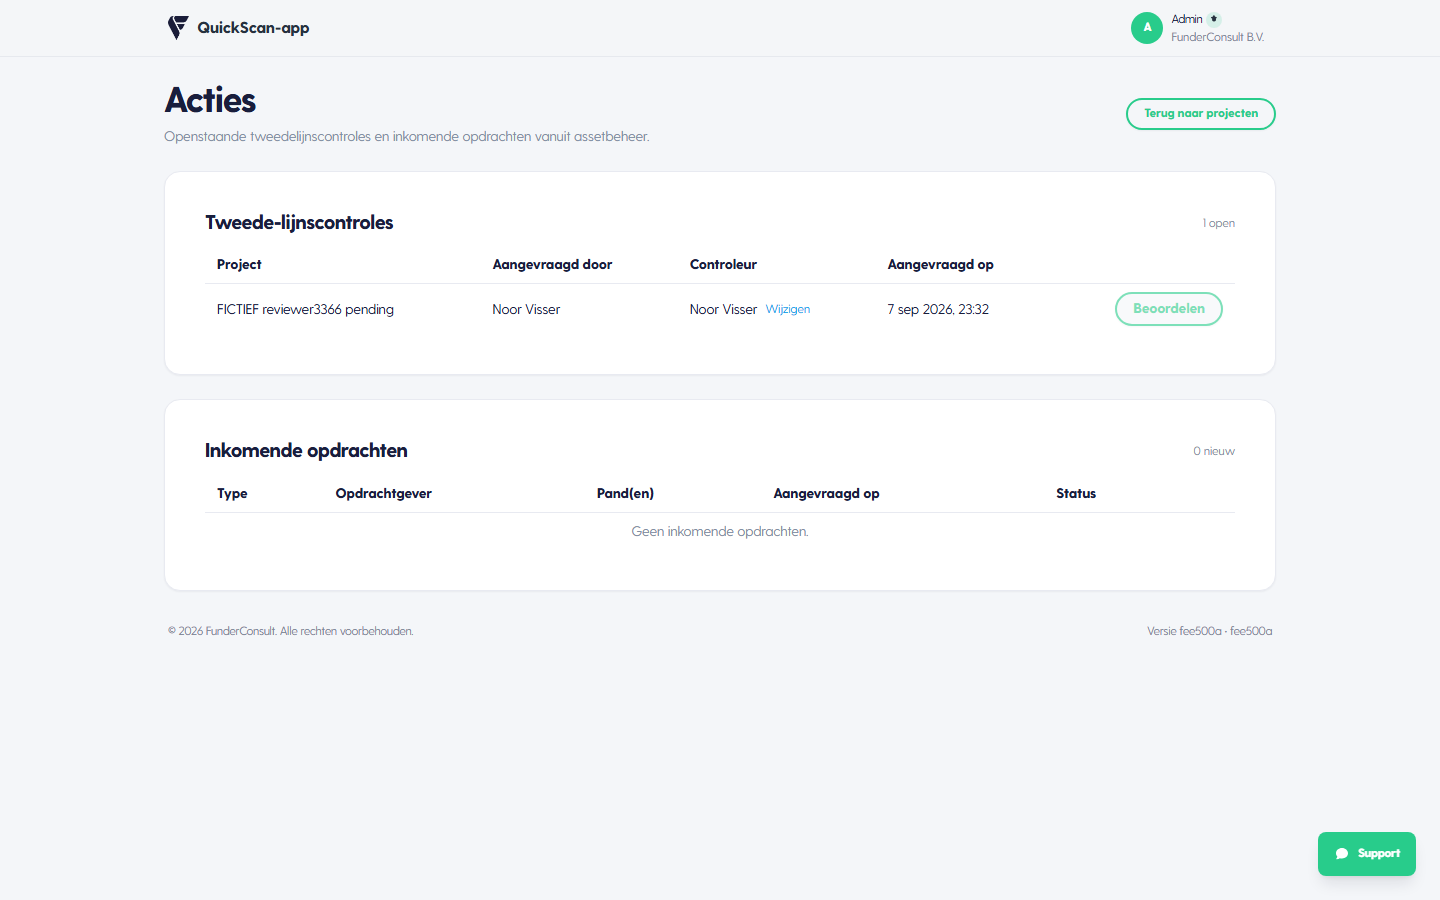The width and height of the screenshot is (1440, 900).
Task: Click the Aangevraagd door column header
Action: click(552, 265)
